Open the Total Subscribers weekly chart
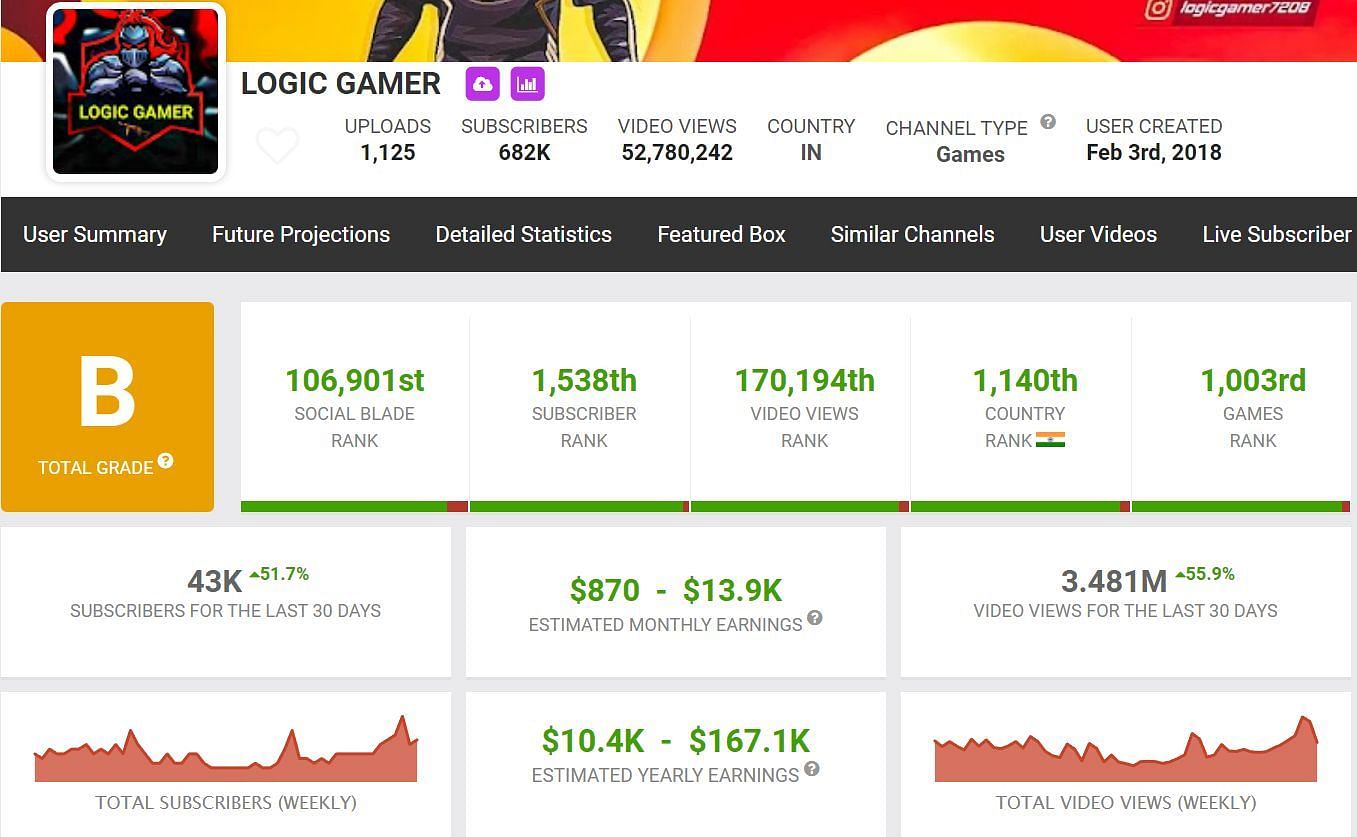 226,748
